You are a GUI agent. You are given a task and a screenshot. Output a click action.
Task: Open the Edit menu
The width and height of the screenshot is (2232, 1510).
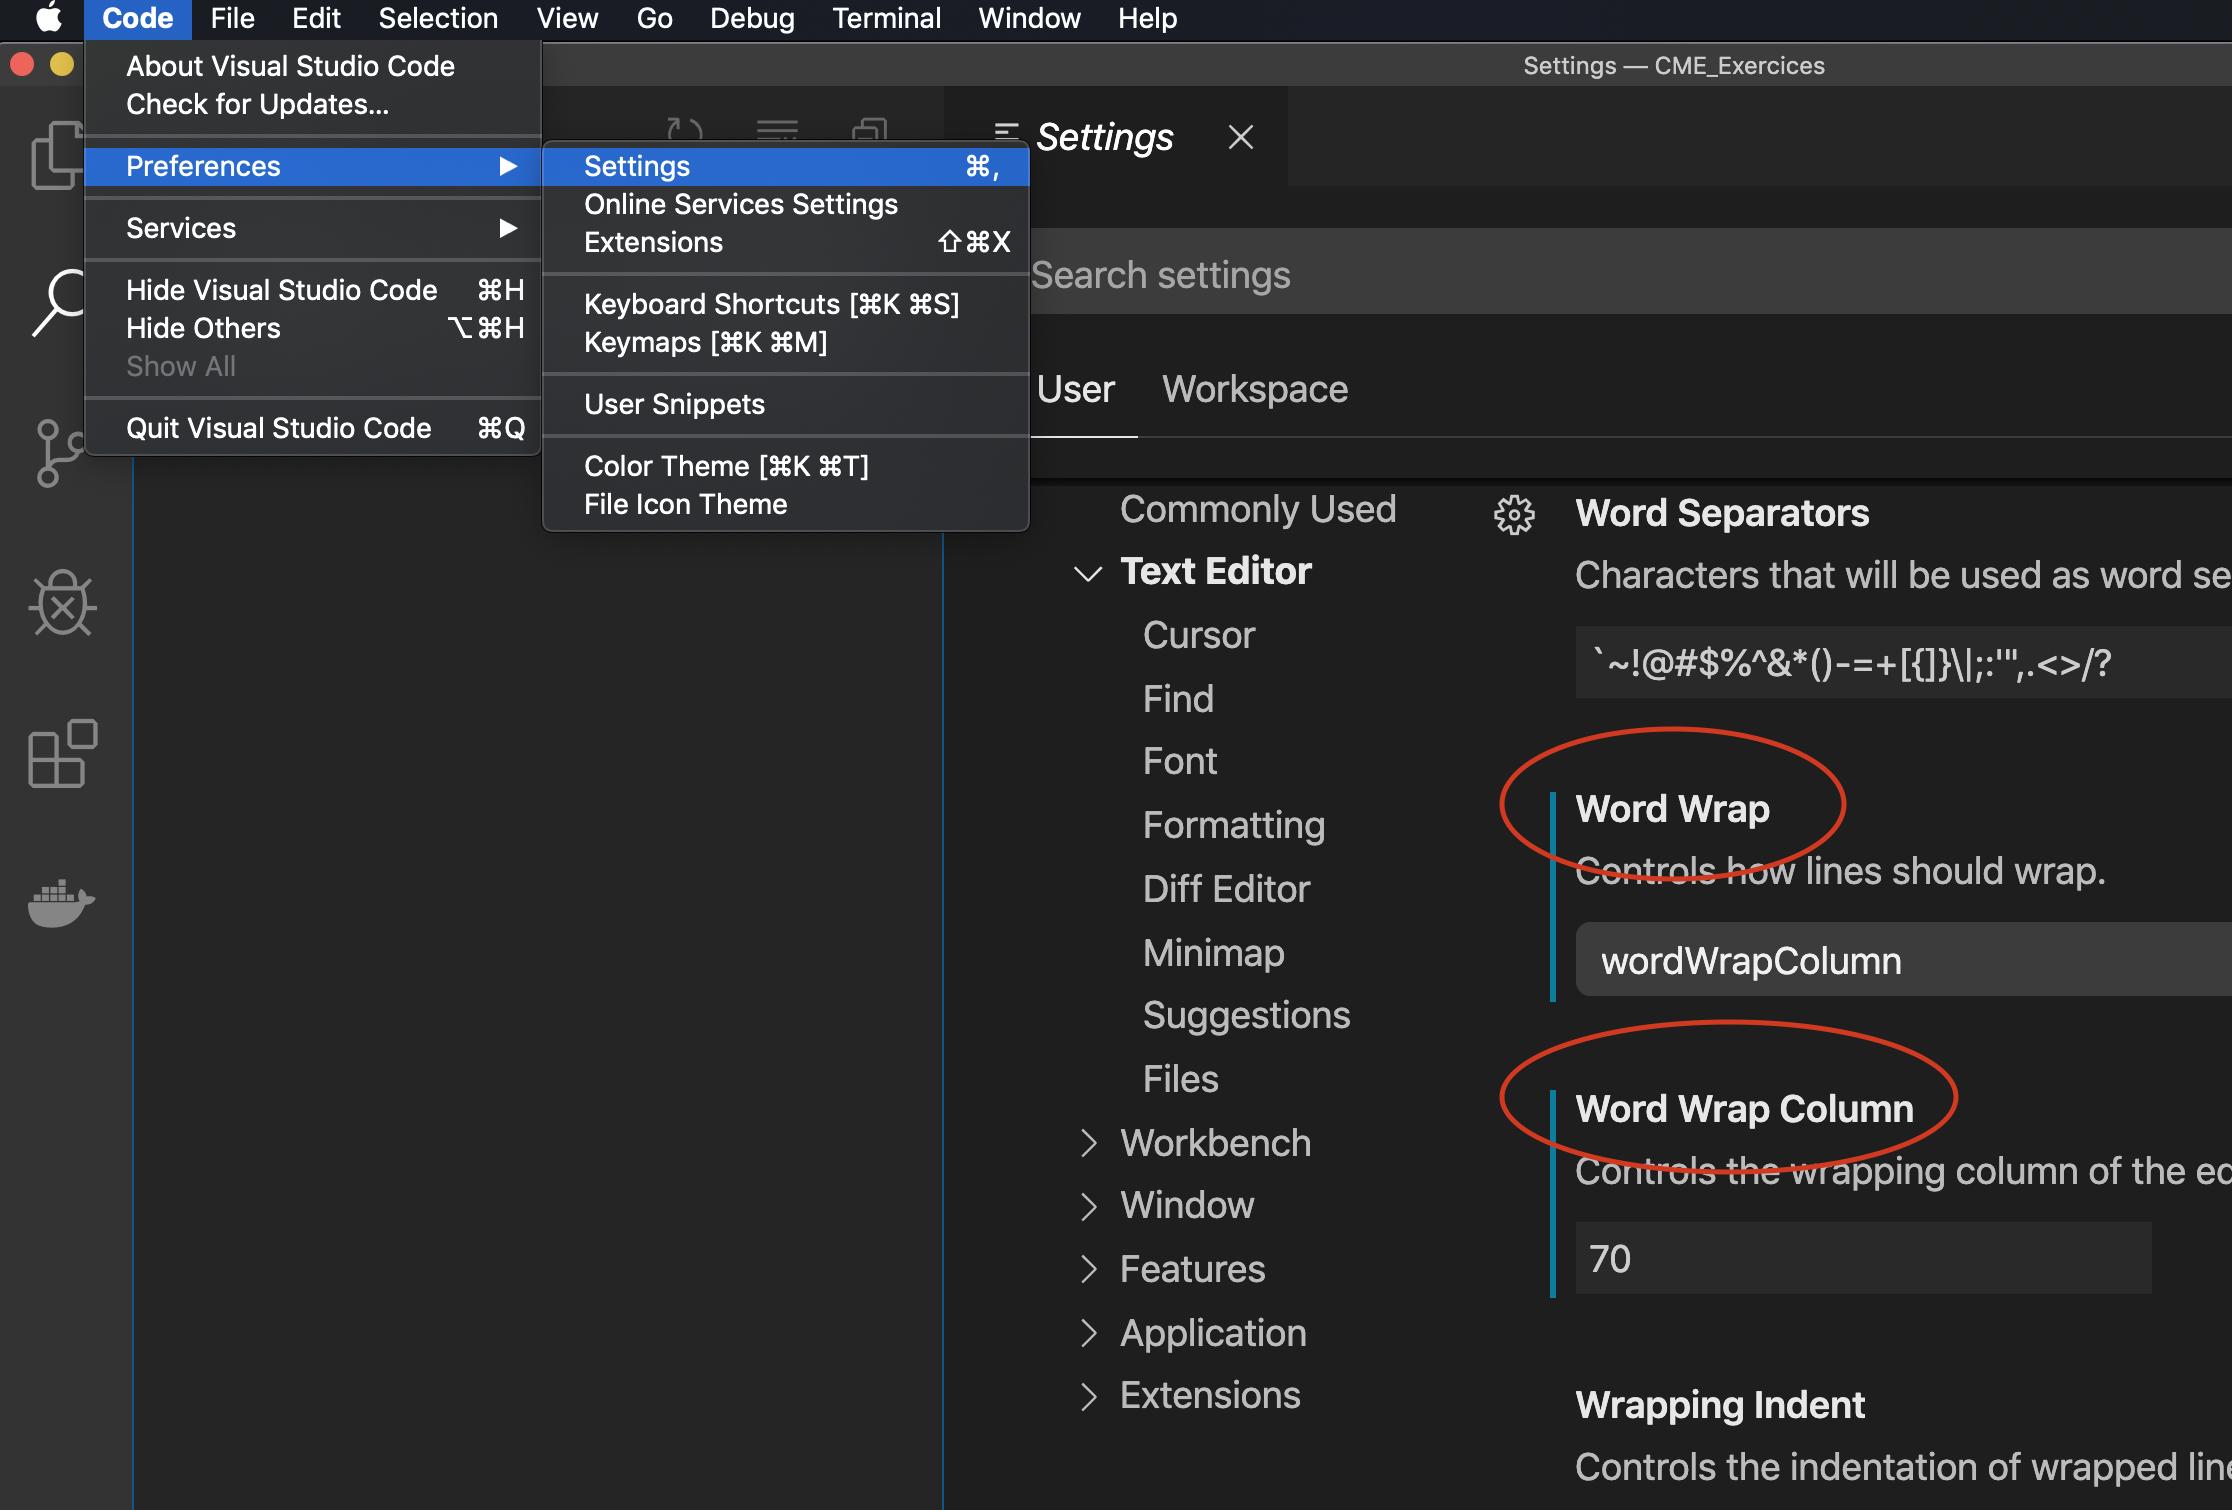click(316, 18)
